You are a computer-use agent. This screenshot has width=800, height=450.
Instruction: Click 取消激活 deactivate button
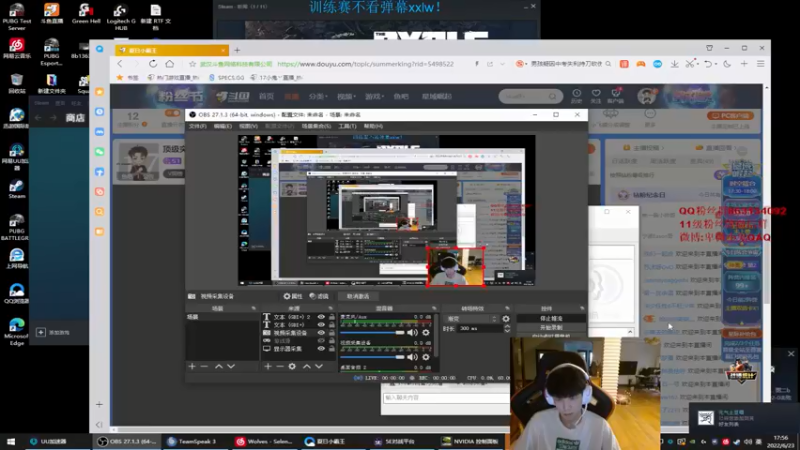[358, 296]
